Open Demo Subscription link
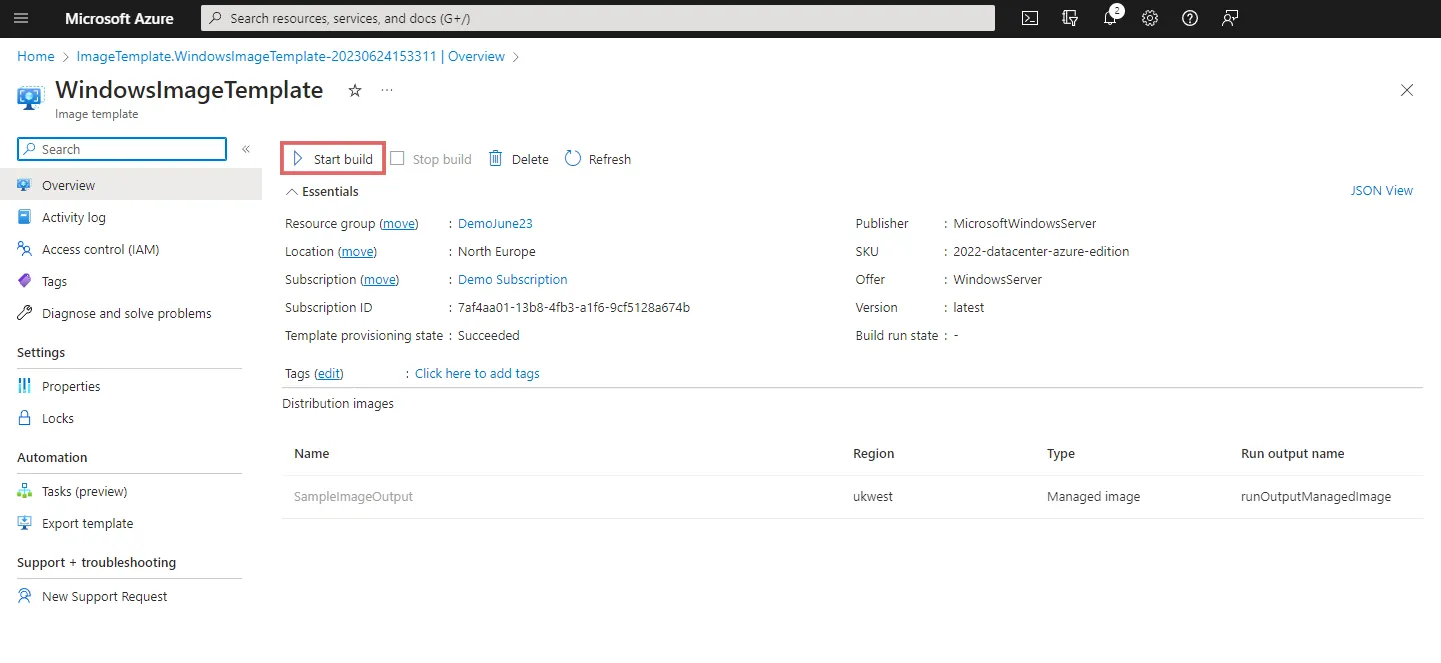The image size is (1441, 663). coord(513,280)
